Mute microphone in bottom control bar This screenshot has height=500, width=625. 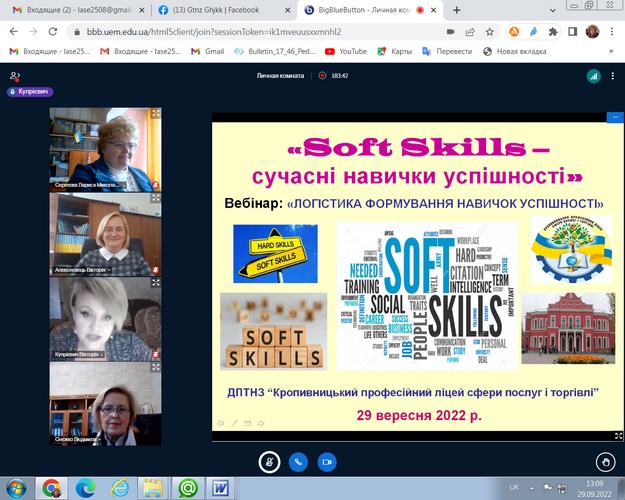[268, 462]
